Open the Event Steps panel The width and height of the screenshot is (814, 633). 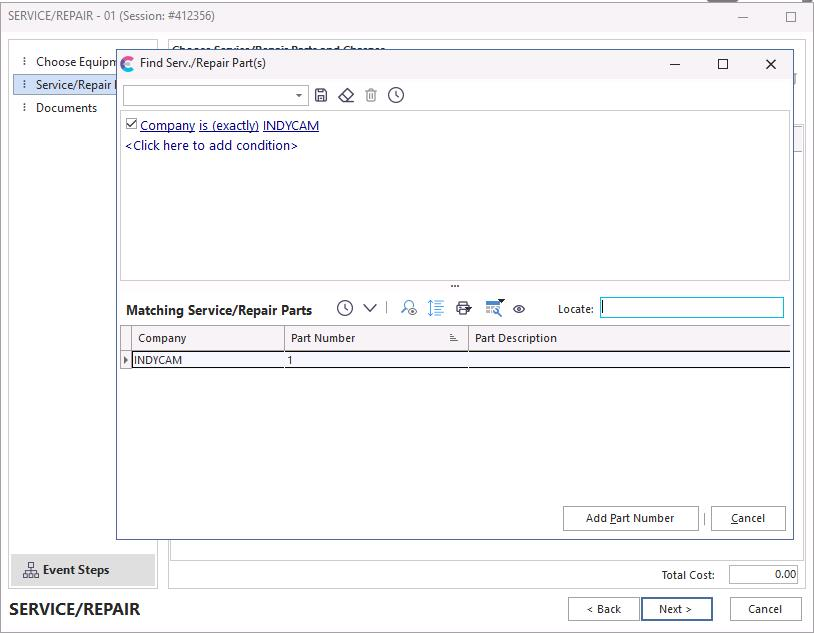click(76, 570)
